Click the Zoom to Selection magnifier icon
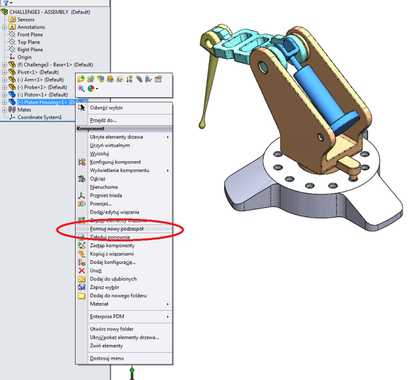420x380 pixels. pyautogui.click(x=81, y=89)
